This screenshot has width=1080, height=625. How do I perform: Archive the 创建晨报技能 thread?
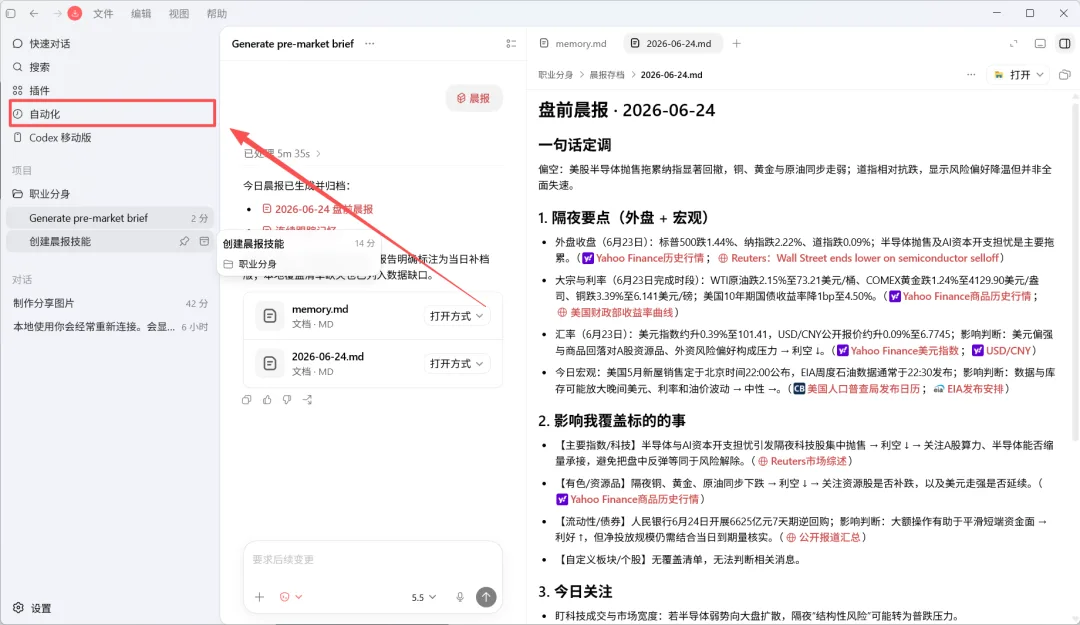coord(204,241)
